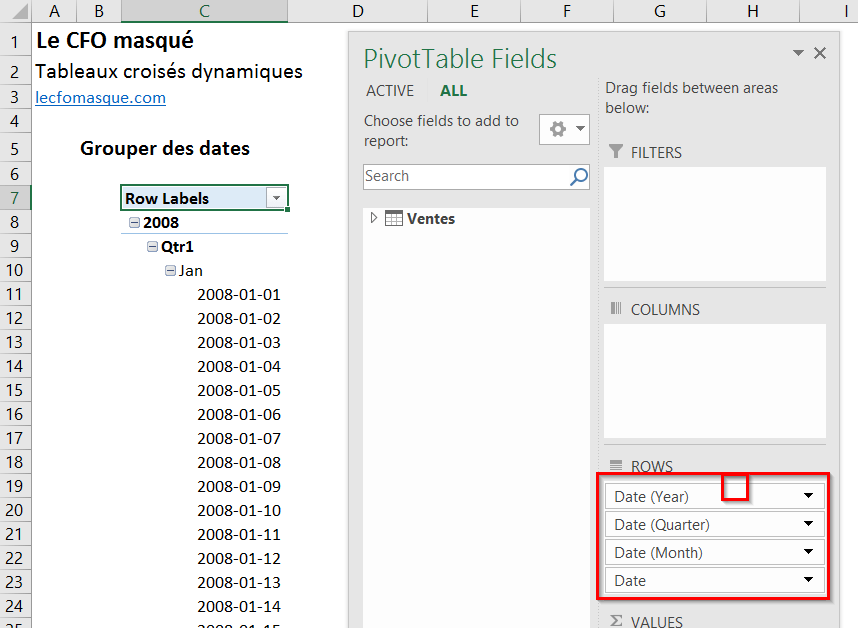Open Date (Month) field dropdown arrow

pyautogui.click(x=807, y=552)
